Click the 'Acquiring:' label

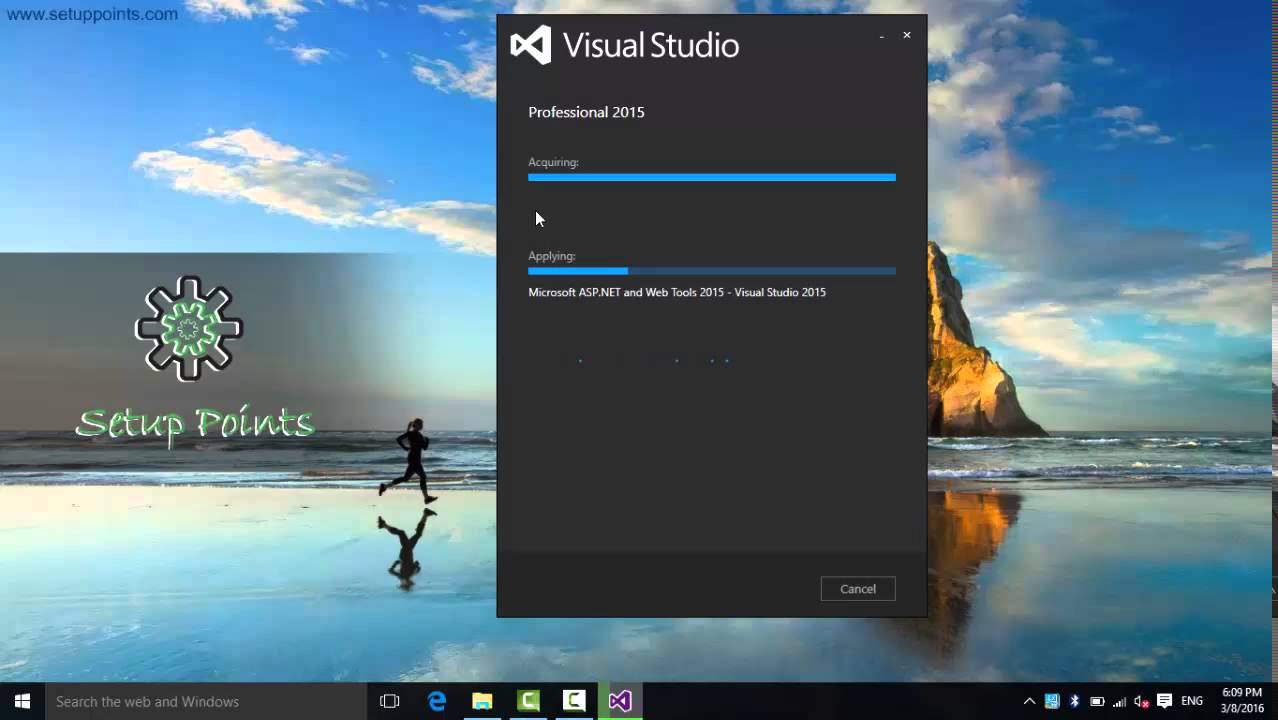pyautogui.click(x=553, y=162)
